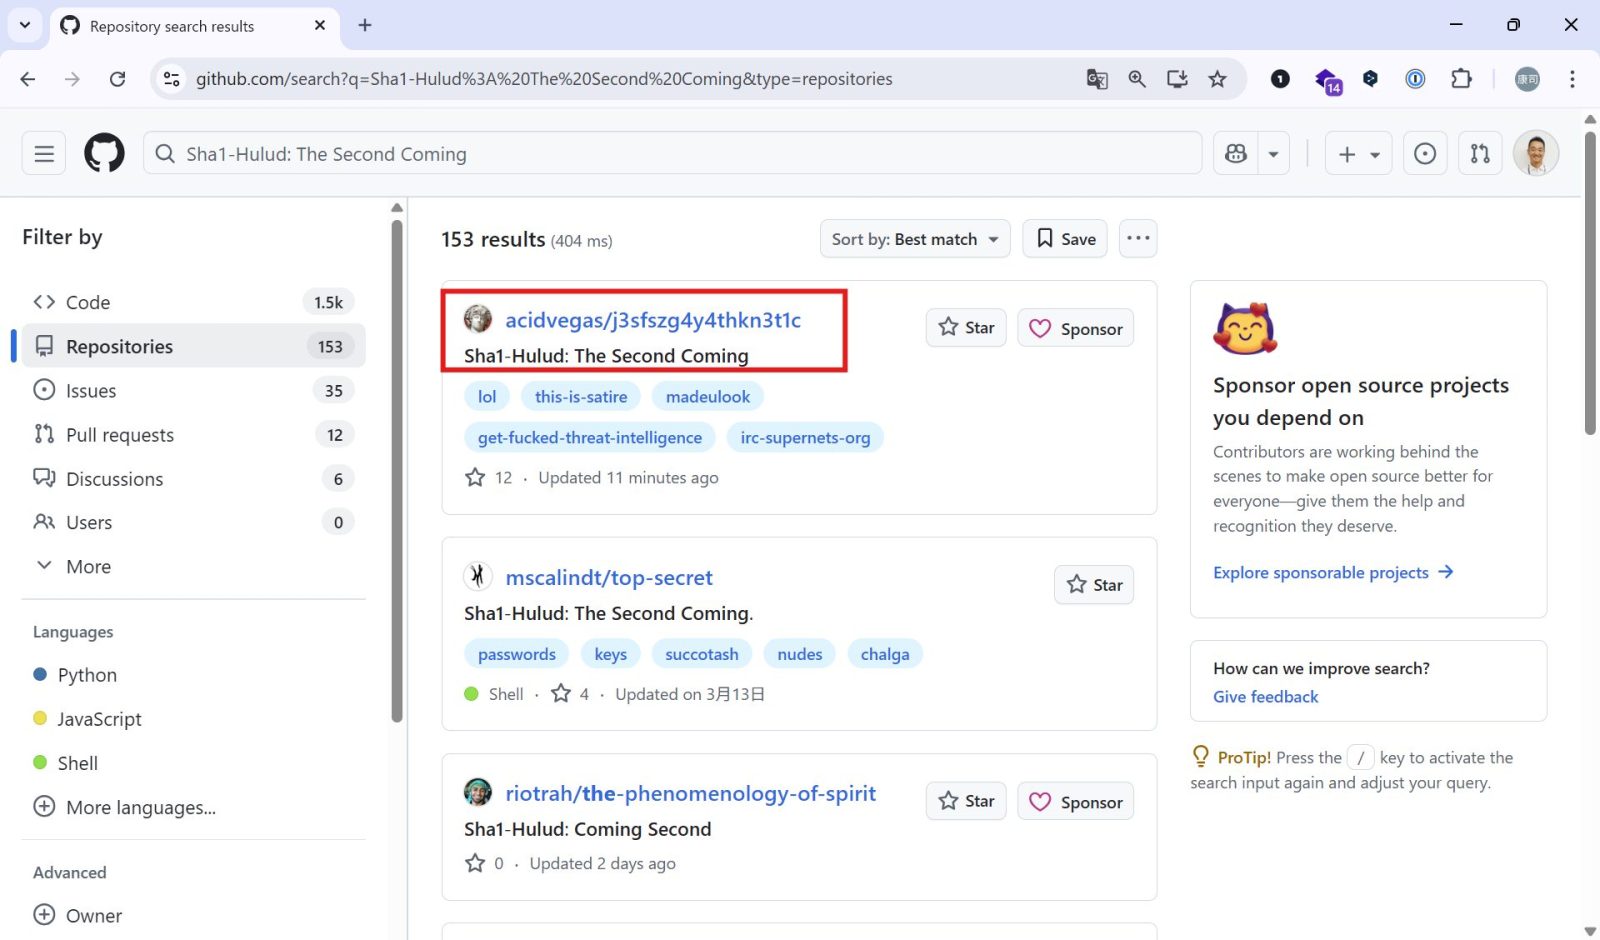Screen dimensions: 1600x940
Task: Switch to the Code search filter
Action: 88,303
